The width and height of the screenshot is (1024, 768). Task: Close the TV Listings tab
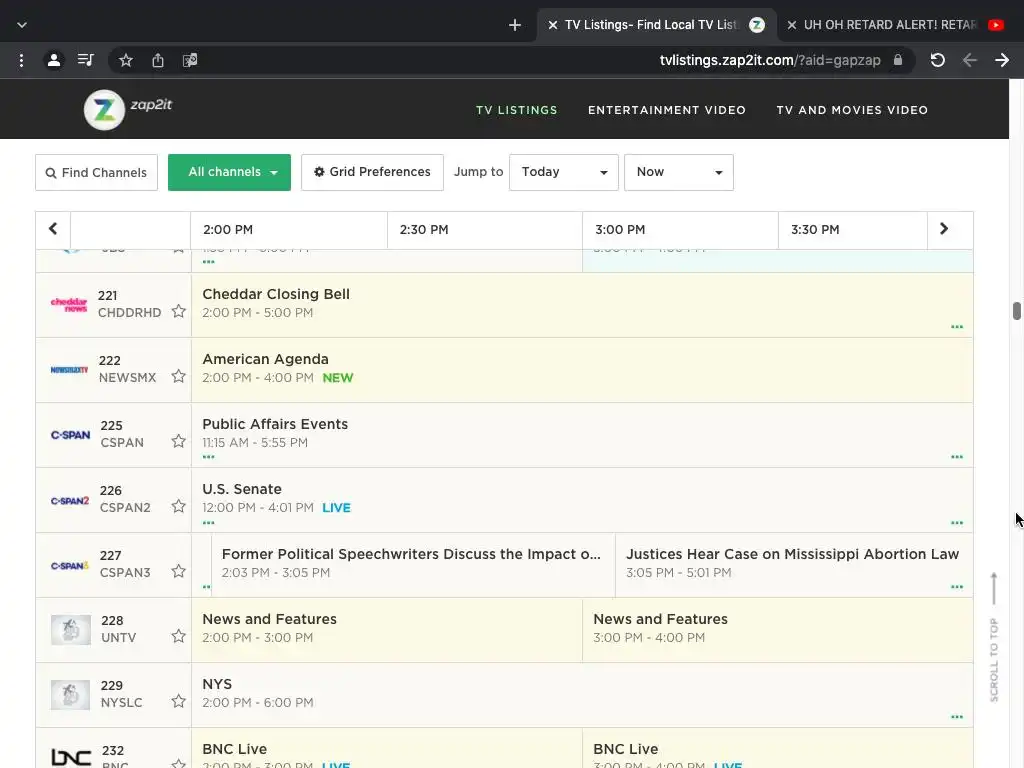point(552,25)
